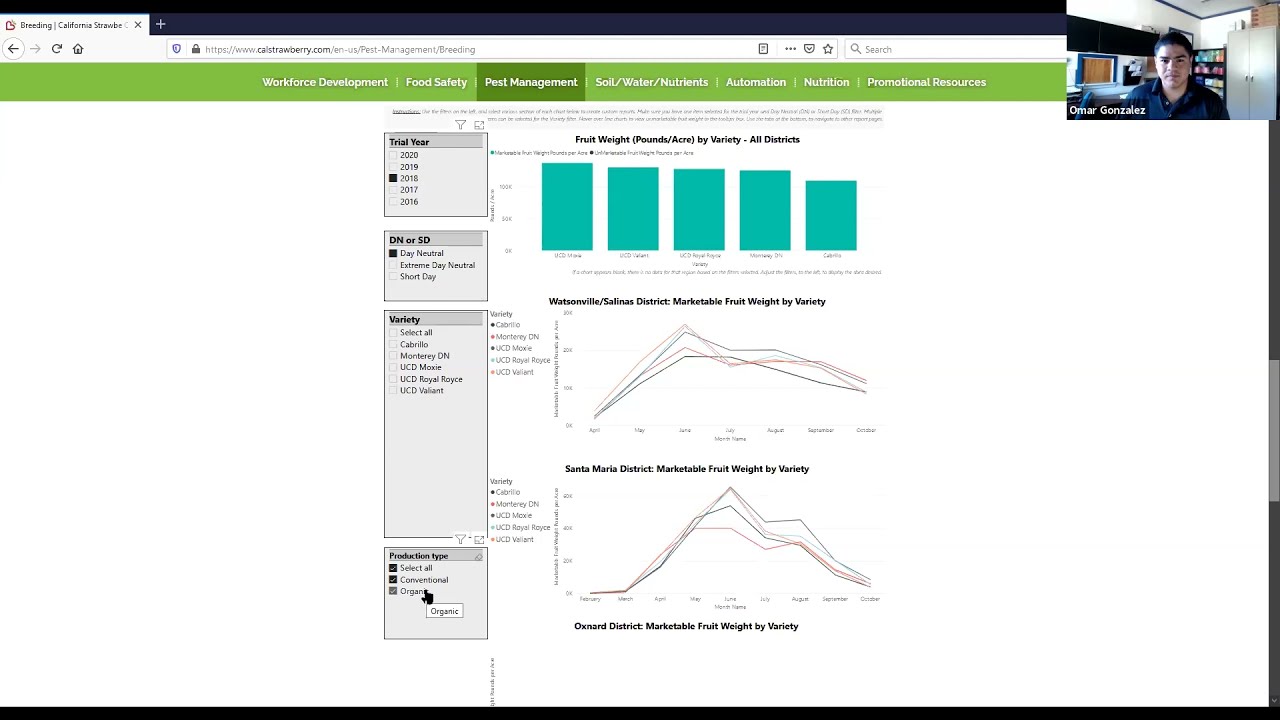Toggle reader view icon in address bar
Screen dimensions: 1280x720
[763, 49]
